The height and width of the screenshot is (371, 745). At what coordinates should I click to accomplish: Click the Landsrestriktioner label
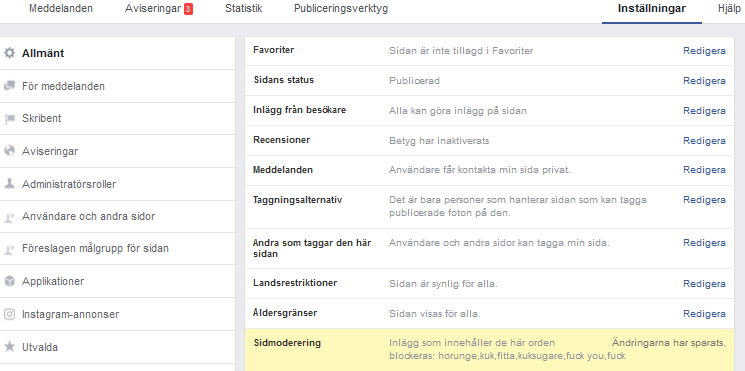[x=295, y=283]
